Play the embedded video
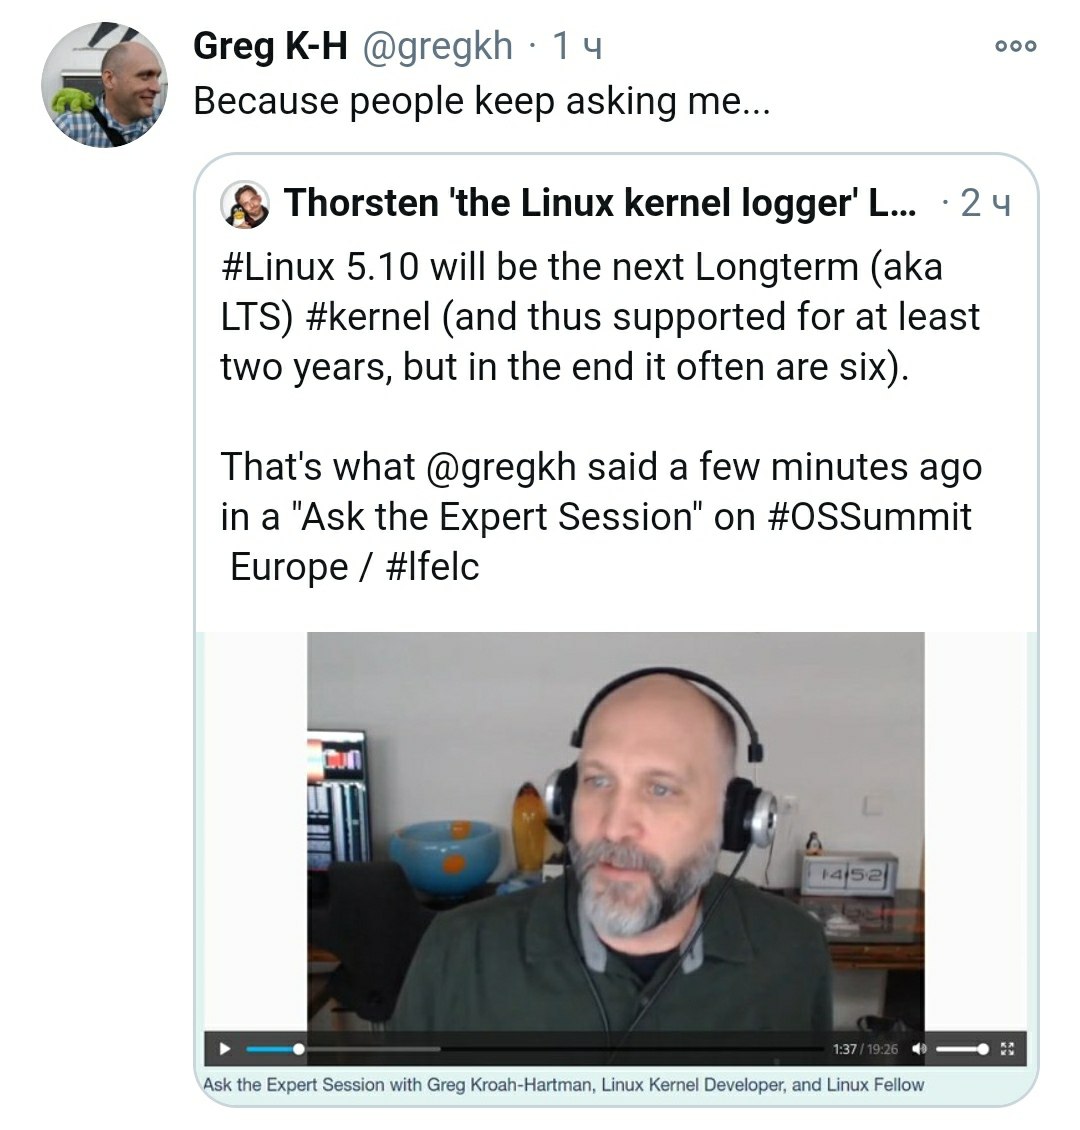Screen dimensions: 1080x1130 [x=224, y=1049]
